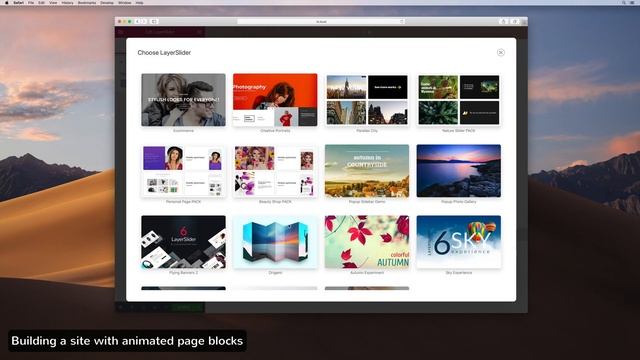Viewport: 640px width, 360px height.
Task: Click the Safari back arrow
Action: click(138, 21)
